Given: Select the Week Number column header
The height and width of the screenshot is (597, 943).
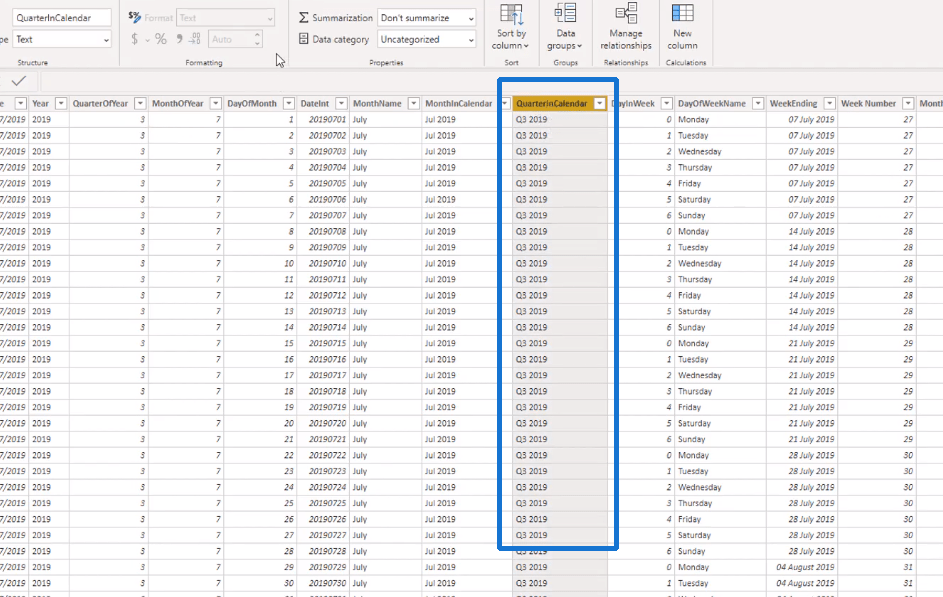Looking at the screenshot, I should [868, 103].
